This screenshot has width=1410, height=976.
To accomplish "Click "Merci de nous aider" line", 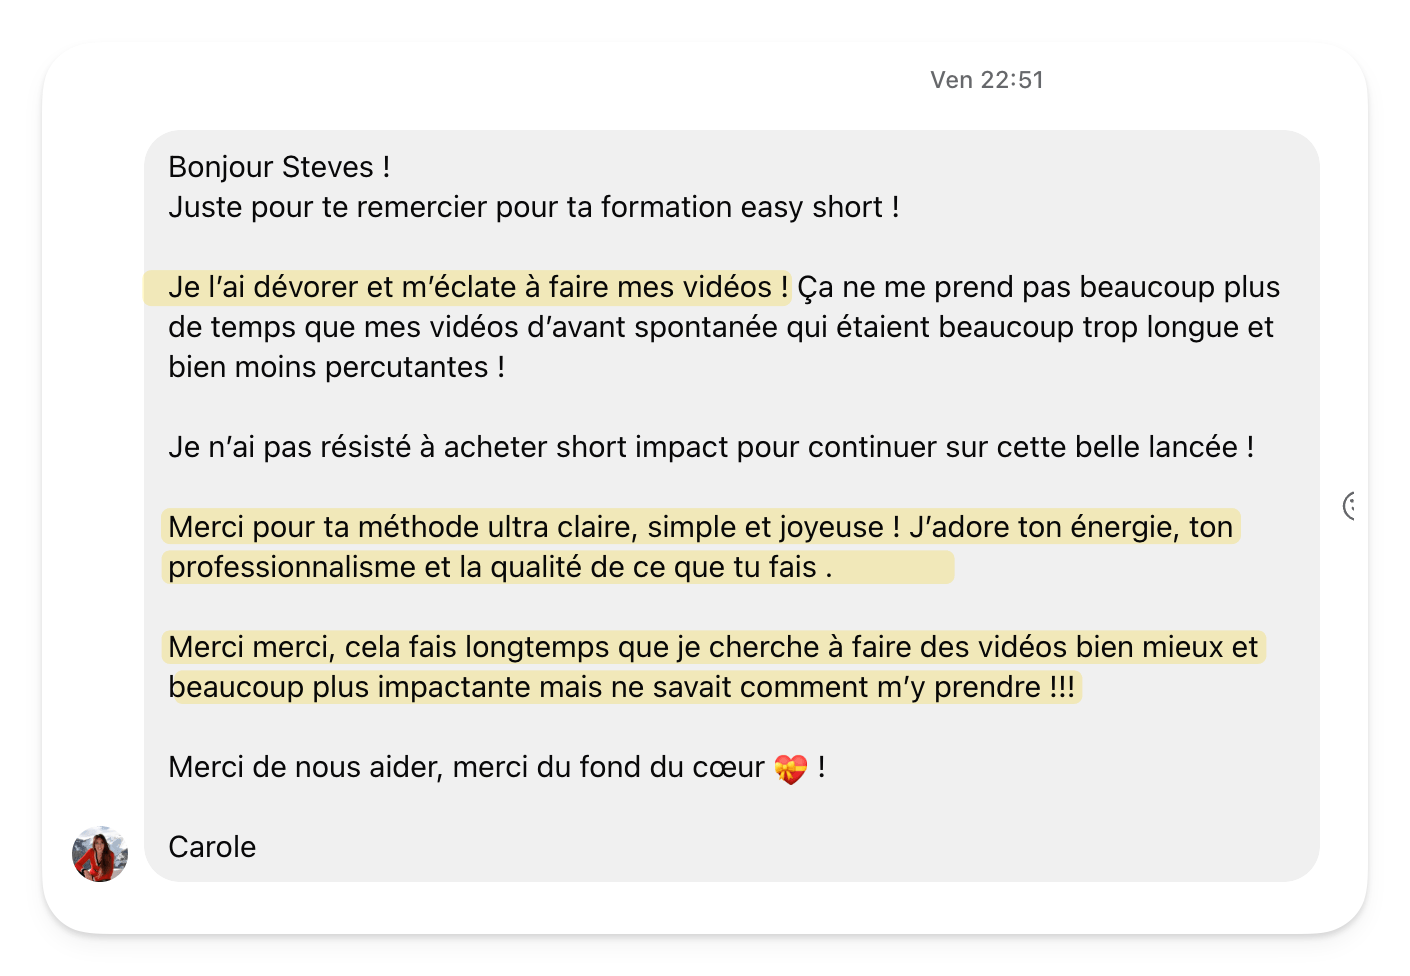I will [465, 767].
